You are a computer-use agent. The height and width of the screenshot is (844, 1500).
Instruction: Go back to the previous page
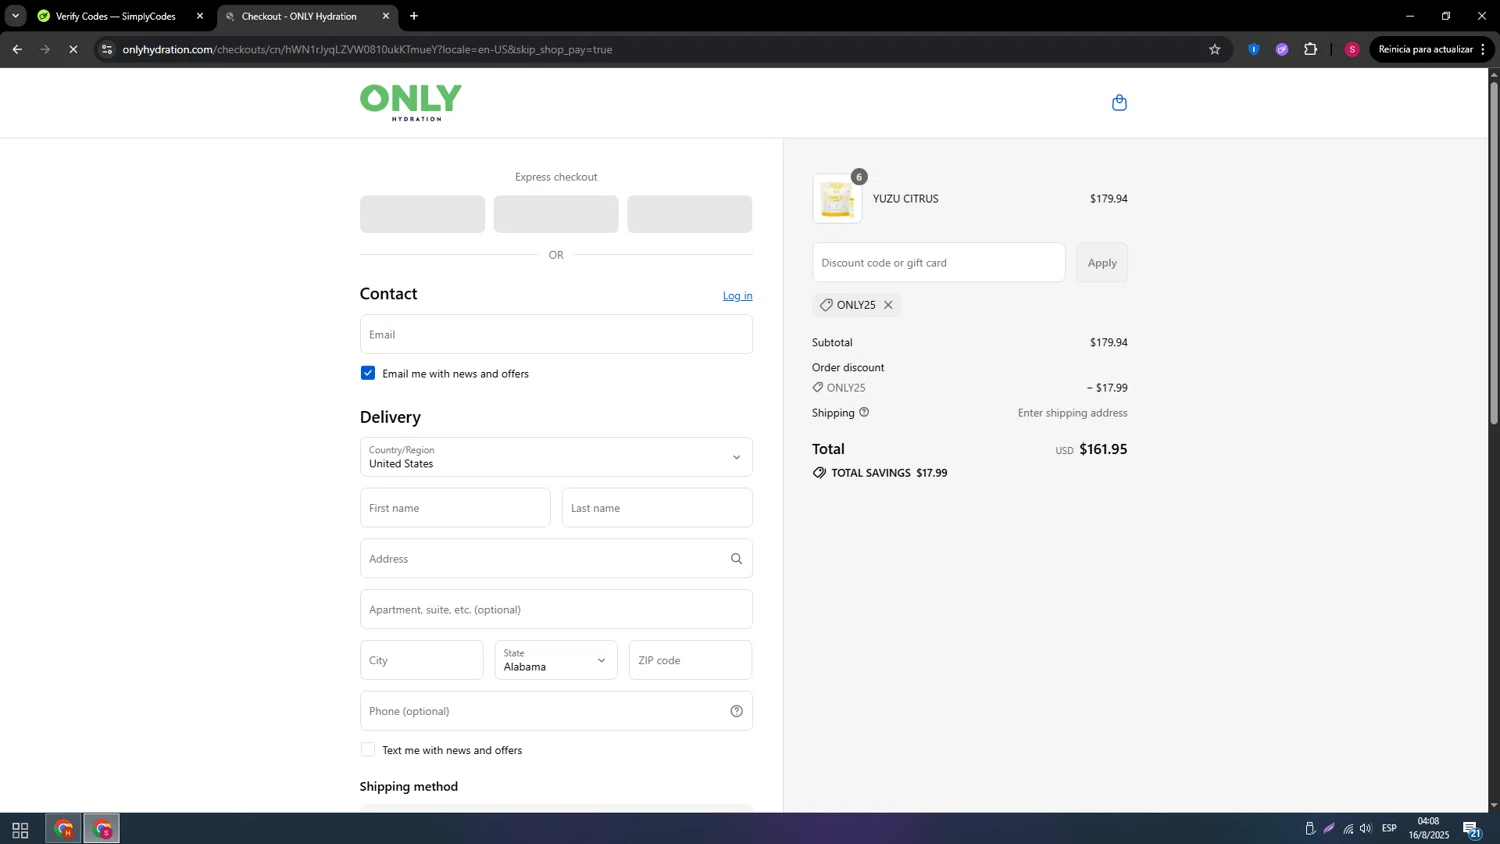click(x=17, y=49)
